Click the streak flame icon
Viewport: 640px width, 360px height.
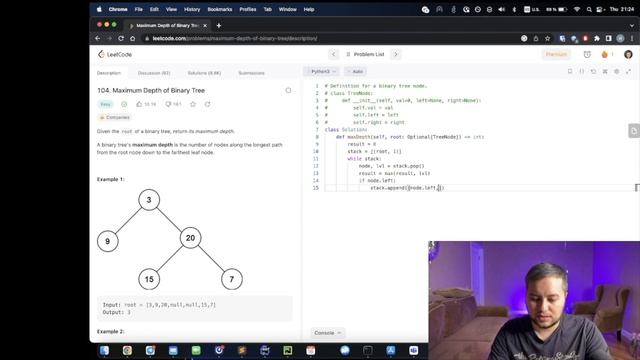604,54
